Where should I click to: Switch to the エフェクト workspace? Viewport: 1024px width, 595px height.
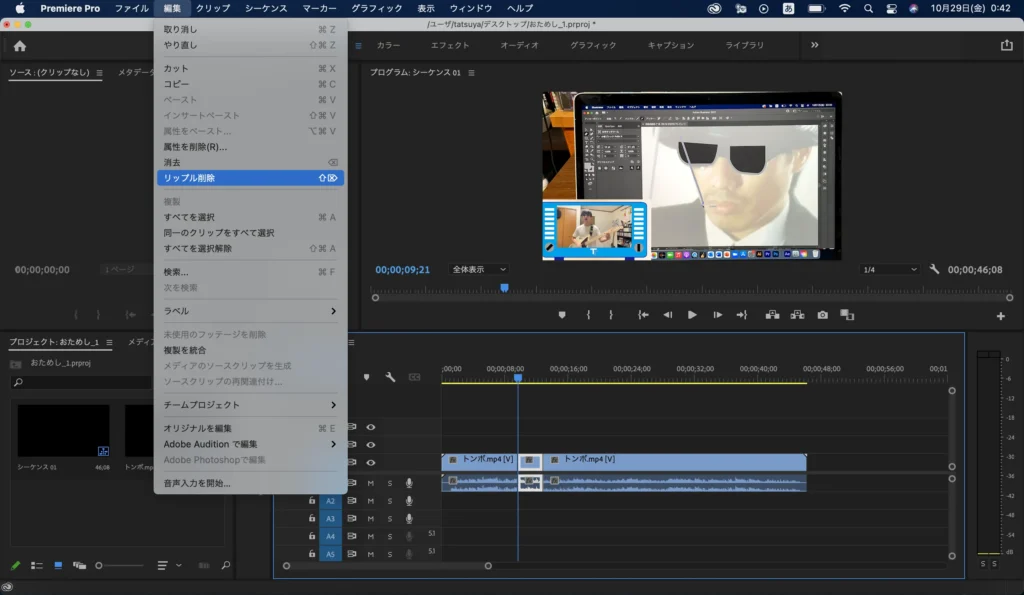pyautogui.click(x=449, y=45)
